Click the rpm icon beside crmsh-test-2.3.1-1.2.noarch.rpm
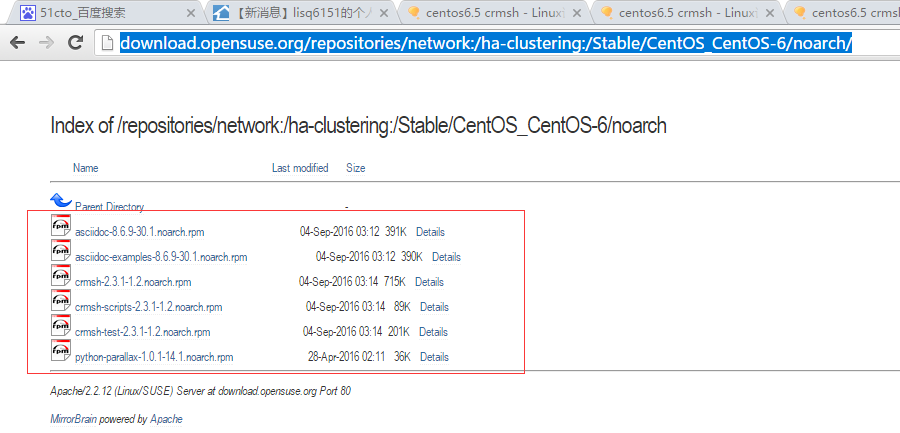Image resolution: width=900 pixels, height=433 pixels. (61, 325)
